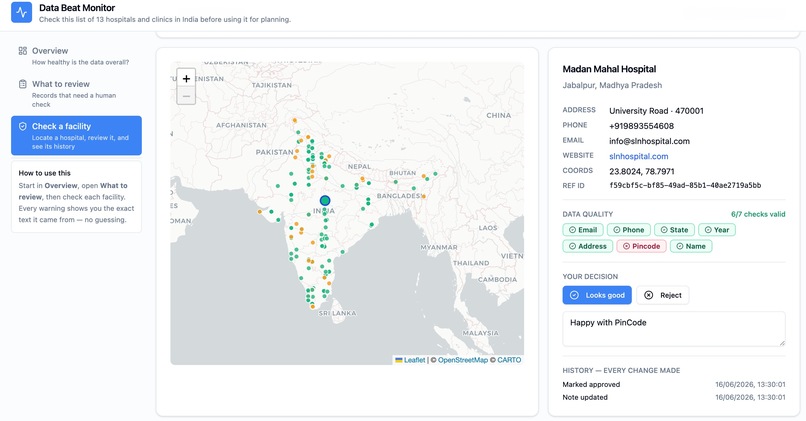
Task: Zoom out on the map
Action: pos(186,96)
